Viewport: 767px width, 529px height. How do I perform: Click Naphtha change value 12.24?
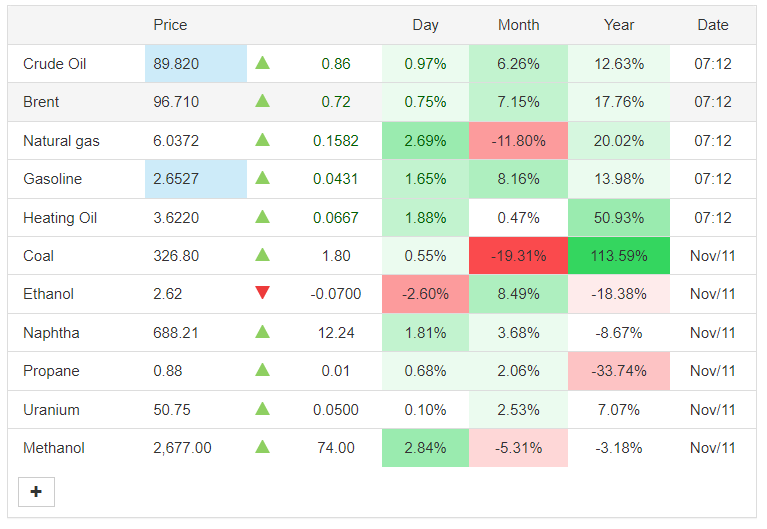[x=336, y=333]
